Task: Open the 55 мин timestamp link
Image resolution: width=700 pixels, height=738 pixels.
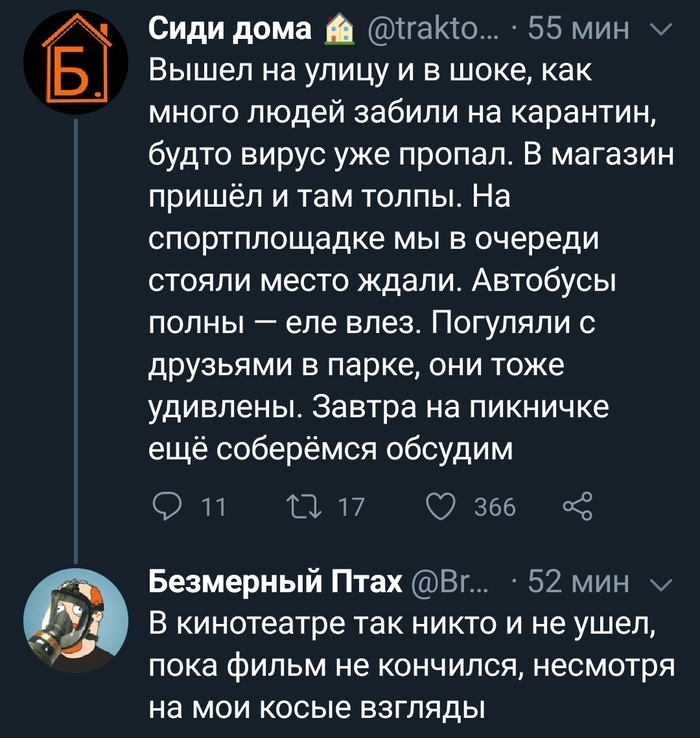Action: tap(578, 32)
